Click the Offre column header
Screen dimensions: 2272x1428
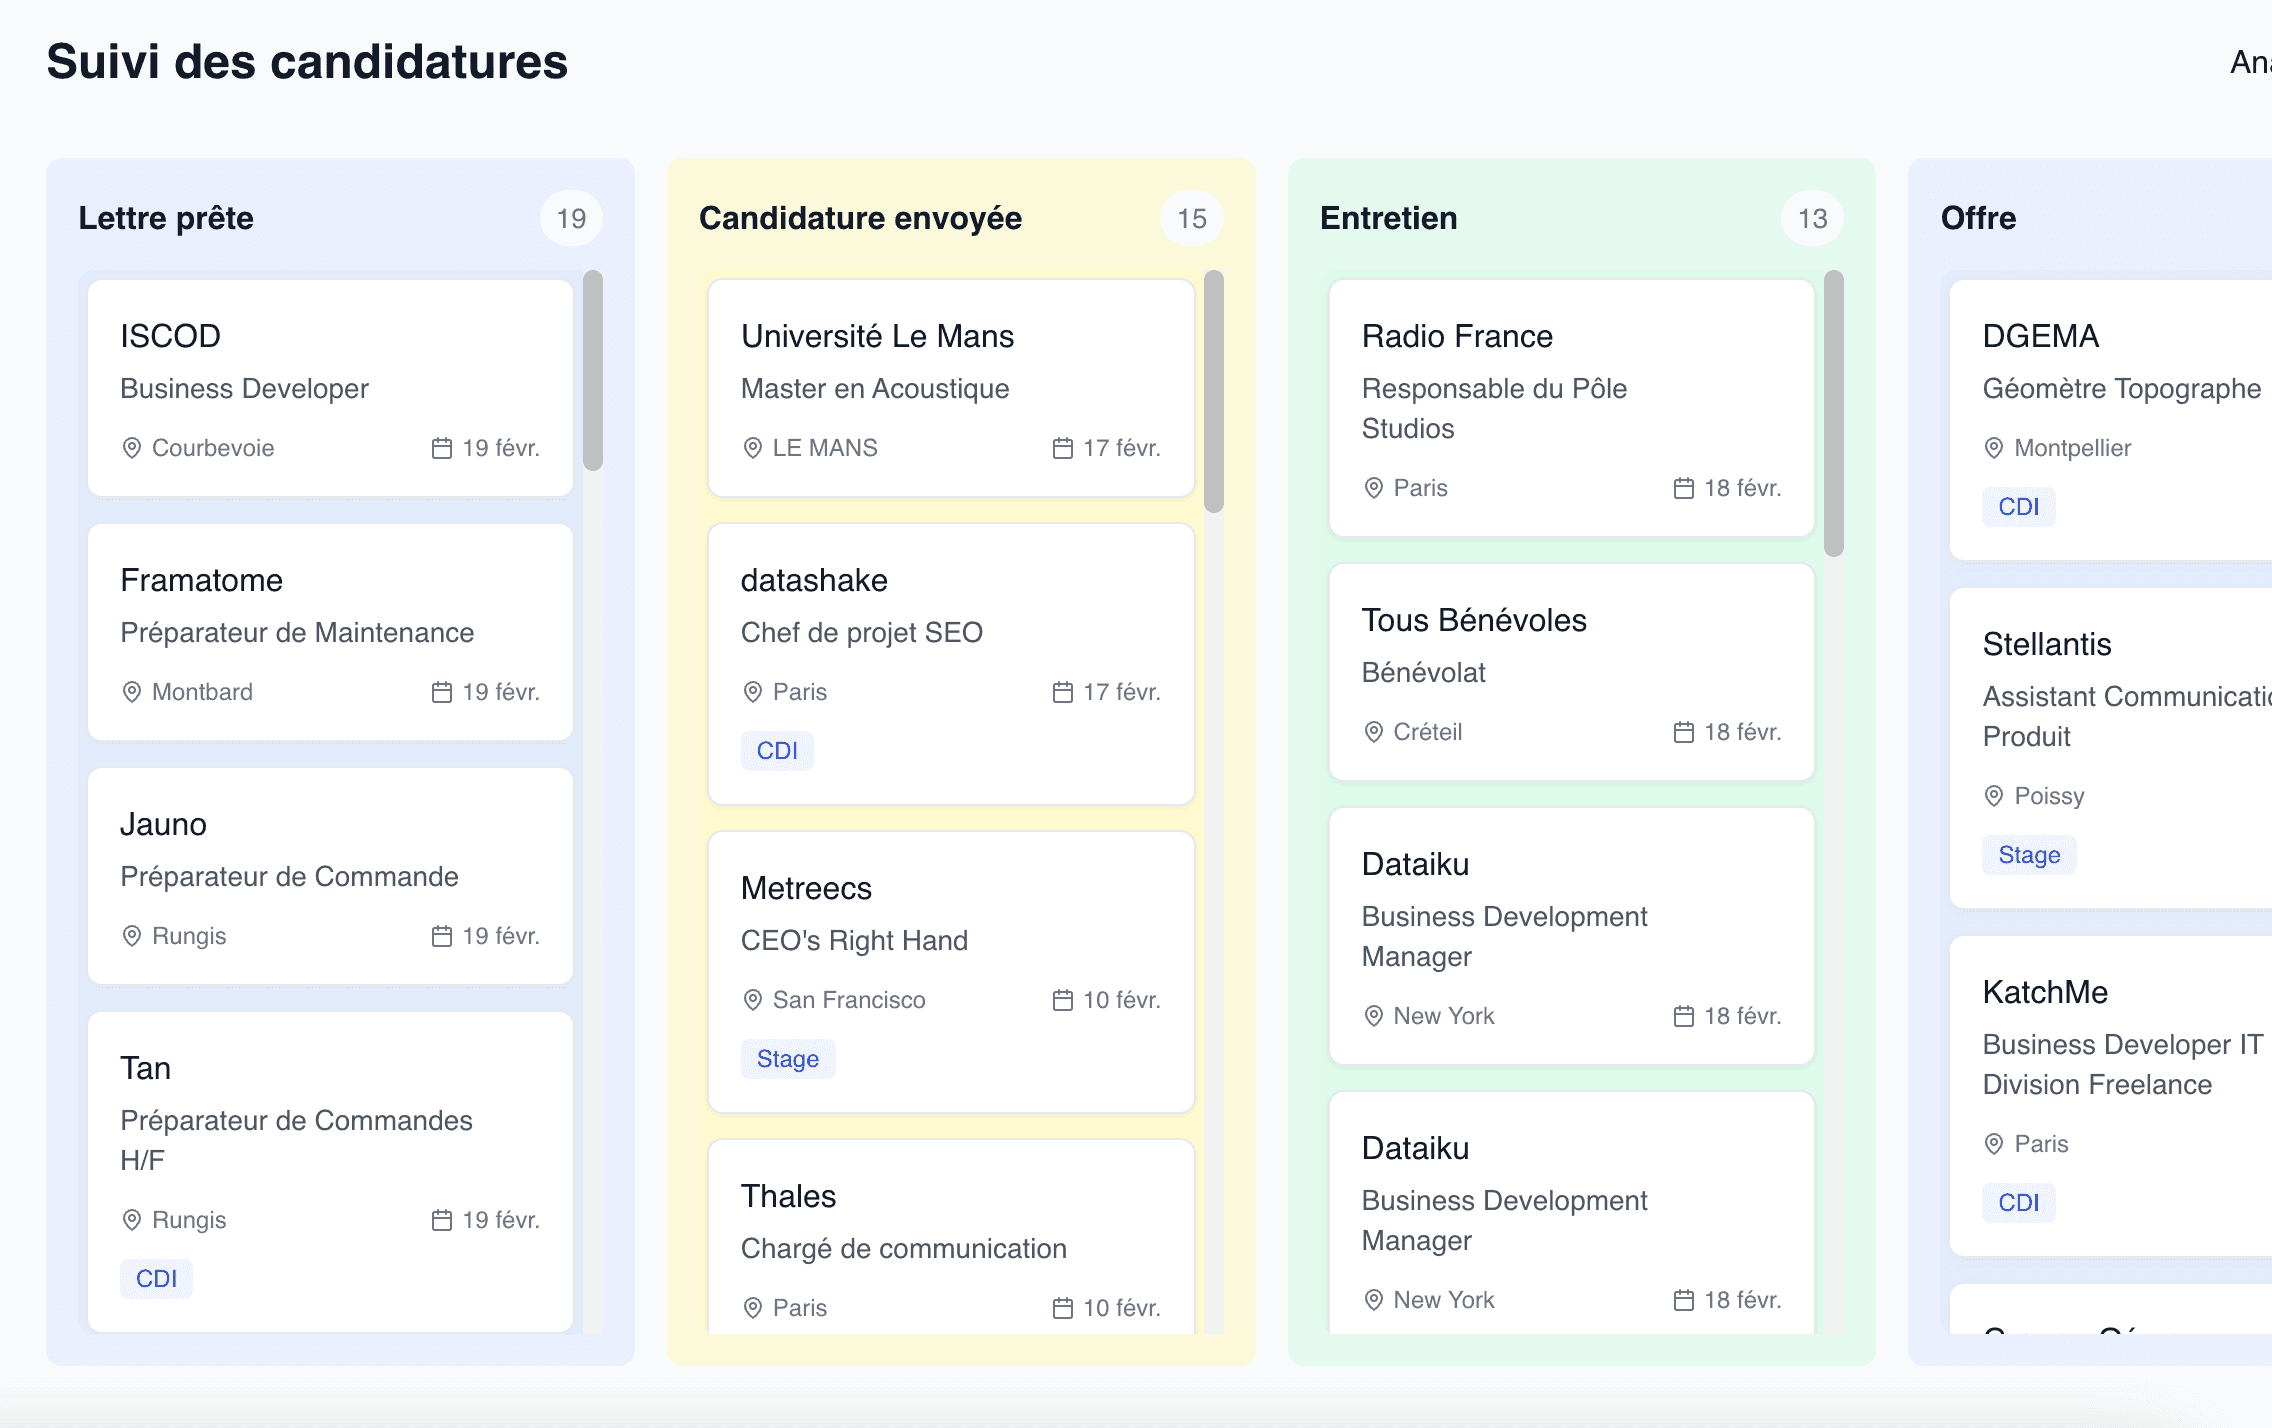point(1978,218)
